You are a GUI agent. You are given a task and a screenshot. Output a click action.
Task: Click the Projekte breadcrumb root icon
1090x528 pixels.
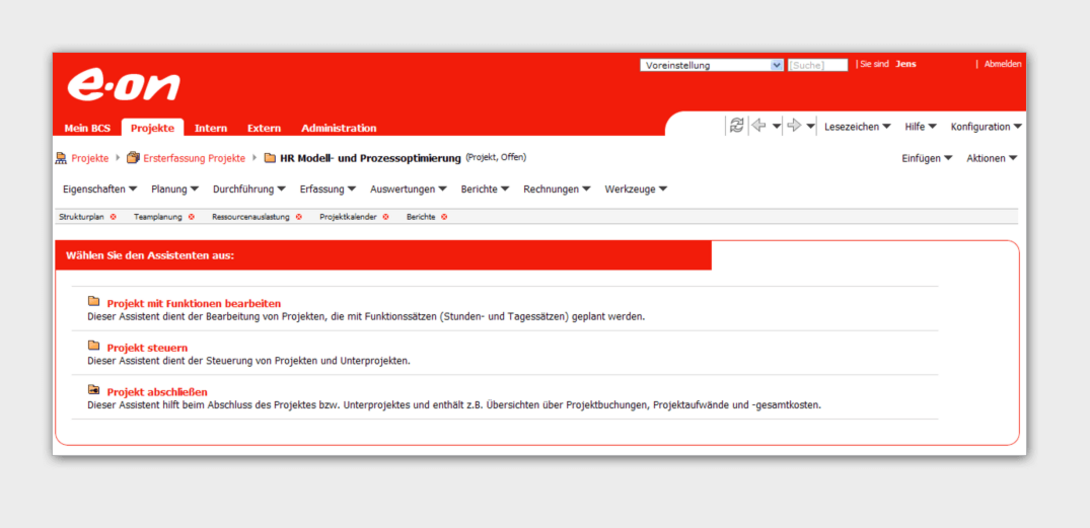tap(61, 158)
